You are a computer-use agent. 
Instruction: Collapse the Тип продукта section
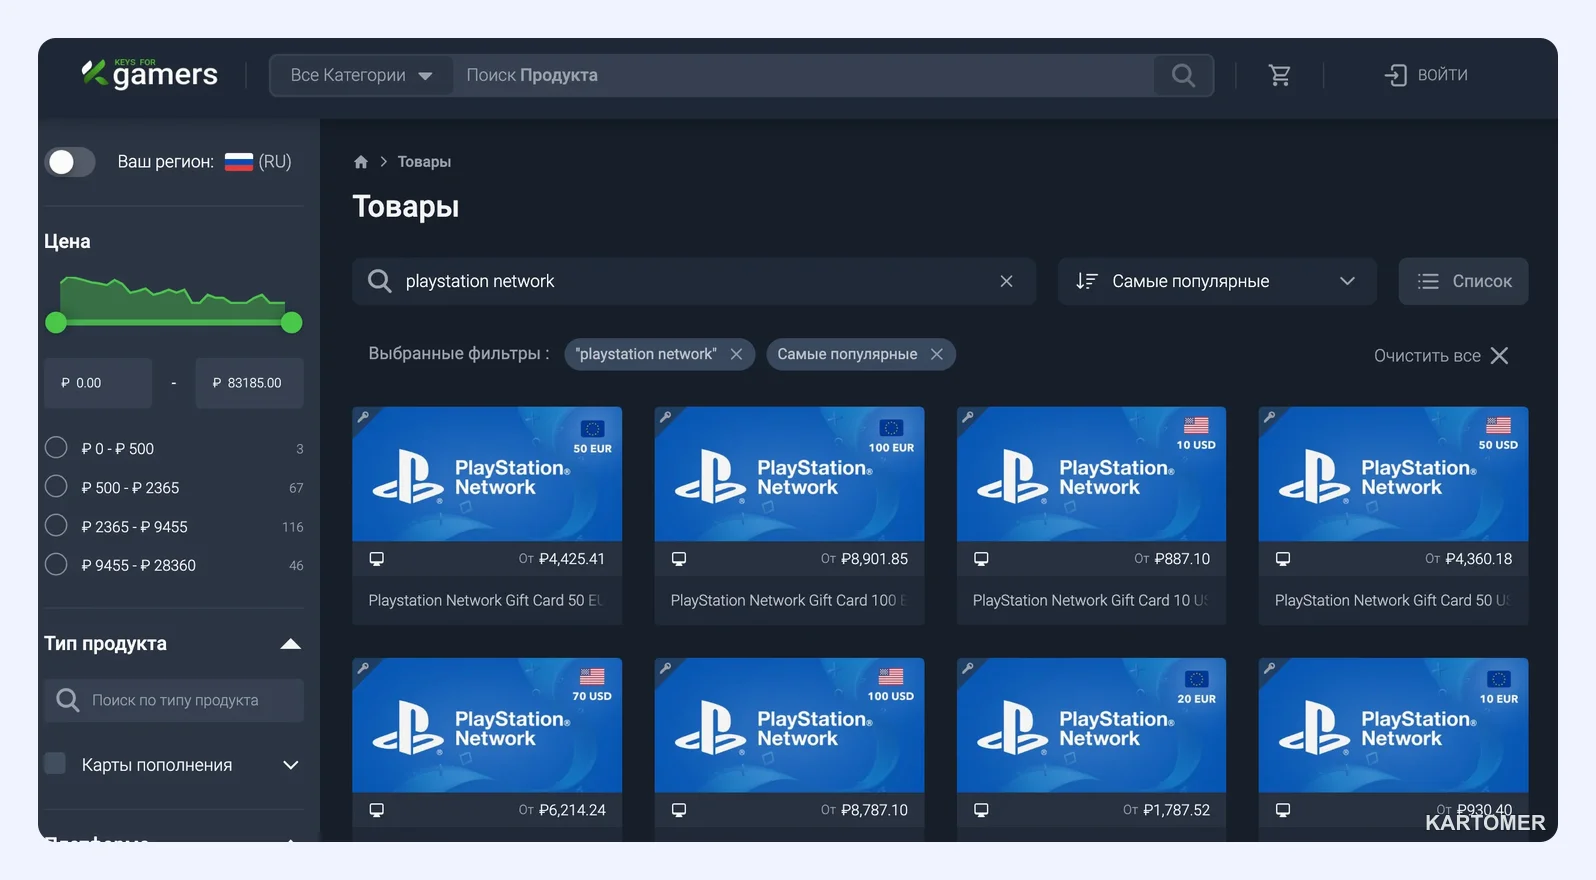click(290, 644)
